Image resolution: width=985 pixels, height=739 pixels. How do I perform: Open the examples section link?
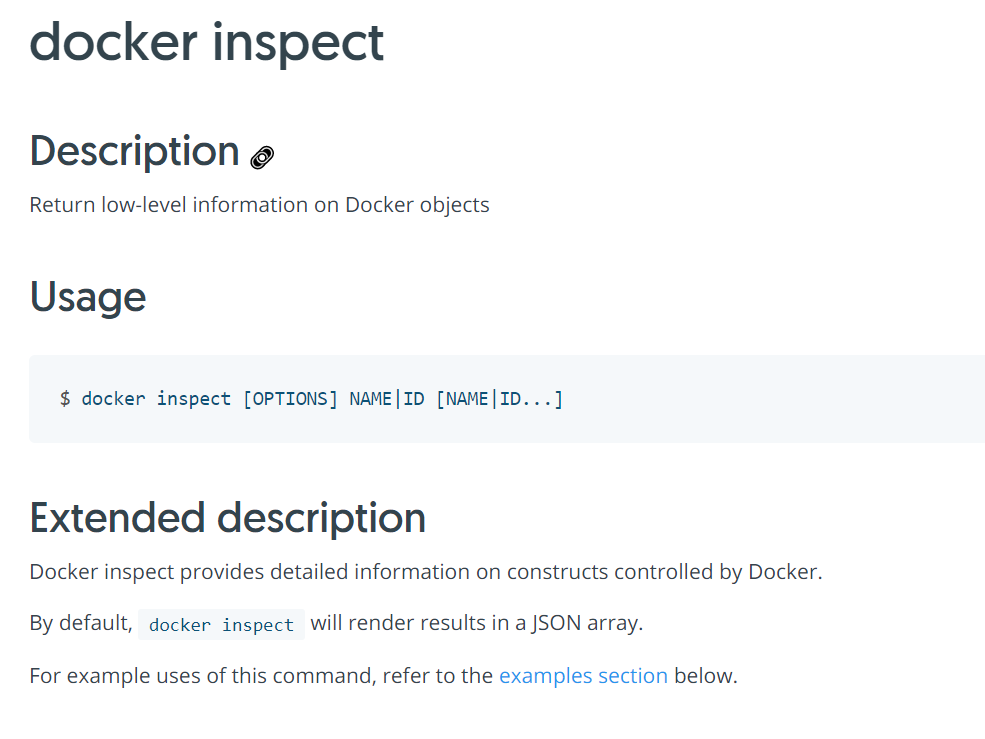583,676
